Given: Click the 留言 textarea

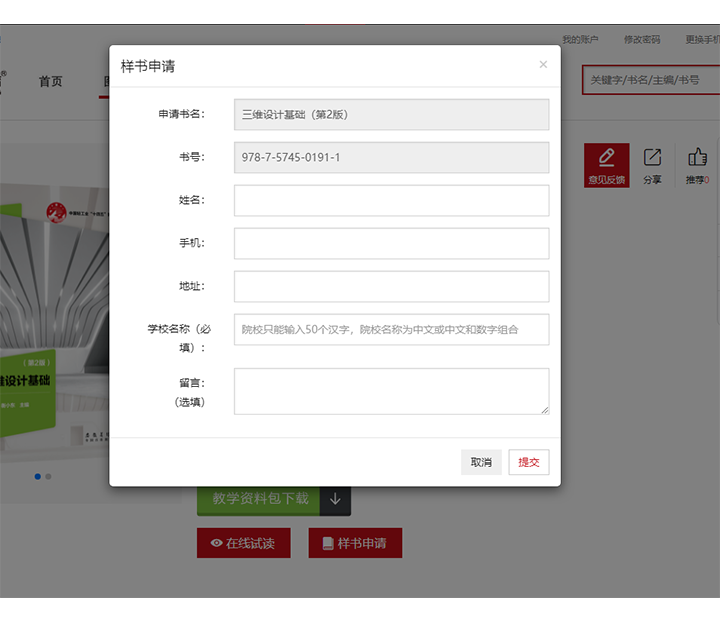Looking at the screenshot, I should pyautogui.click(x=391, y=391).
